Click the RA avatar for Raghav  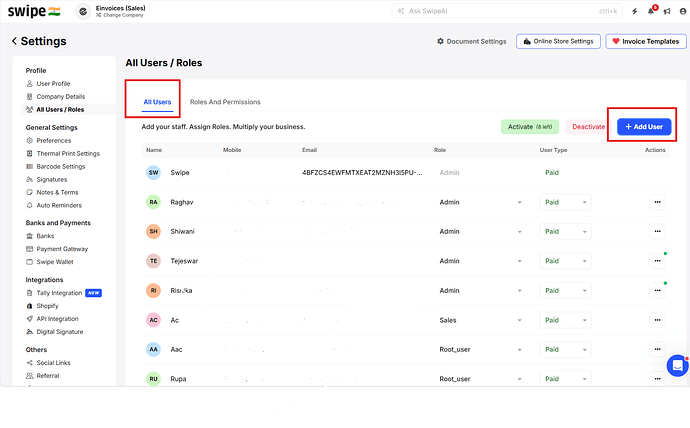click(x=153, y=202)
